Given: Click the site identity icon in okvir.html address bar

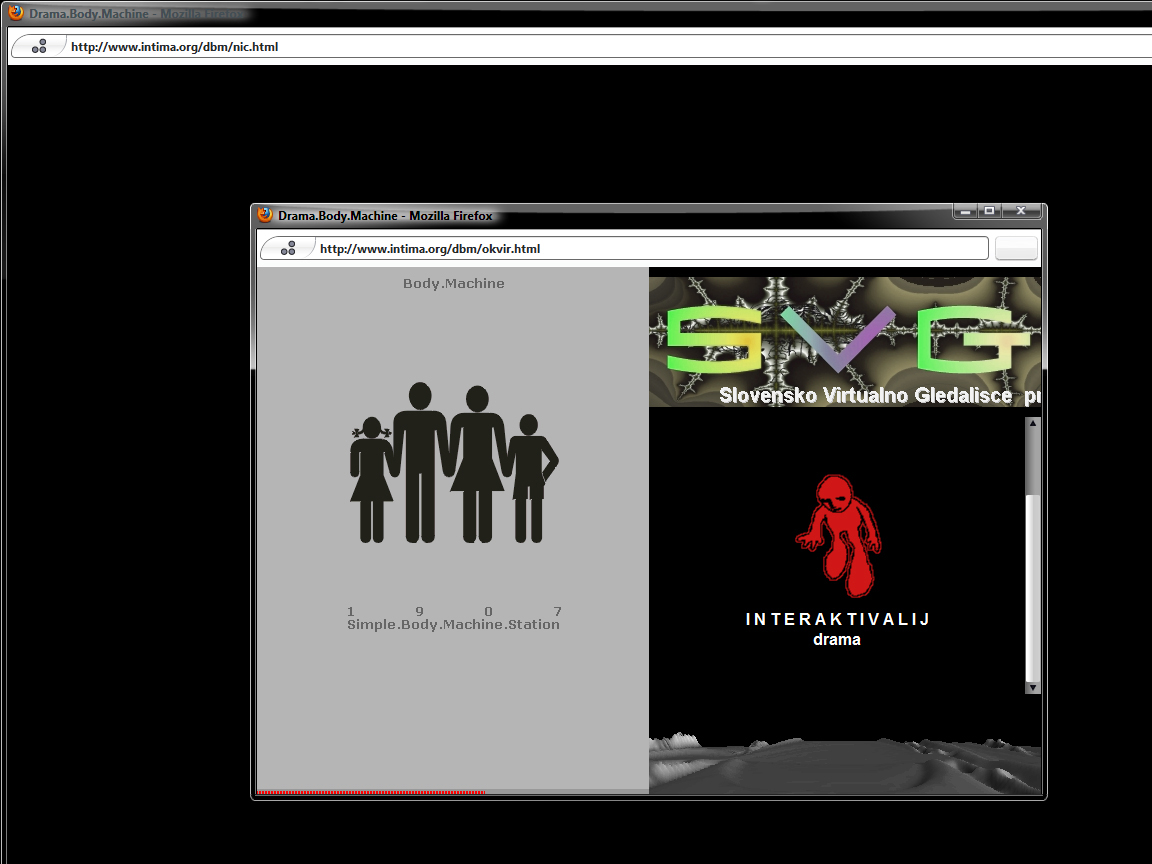Looking at the screenshot, I should [288, 248].
